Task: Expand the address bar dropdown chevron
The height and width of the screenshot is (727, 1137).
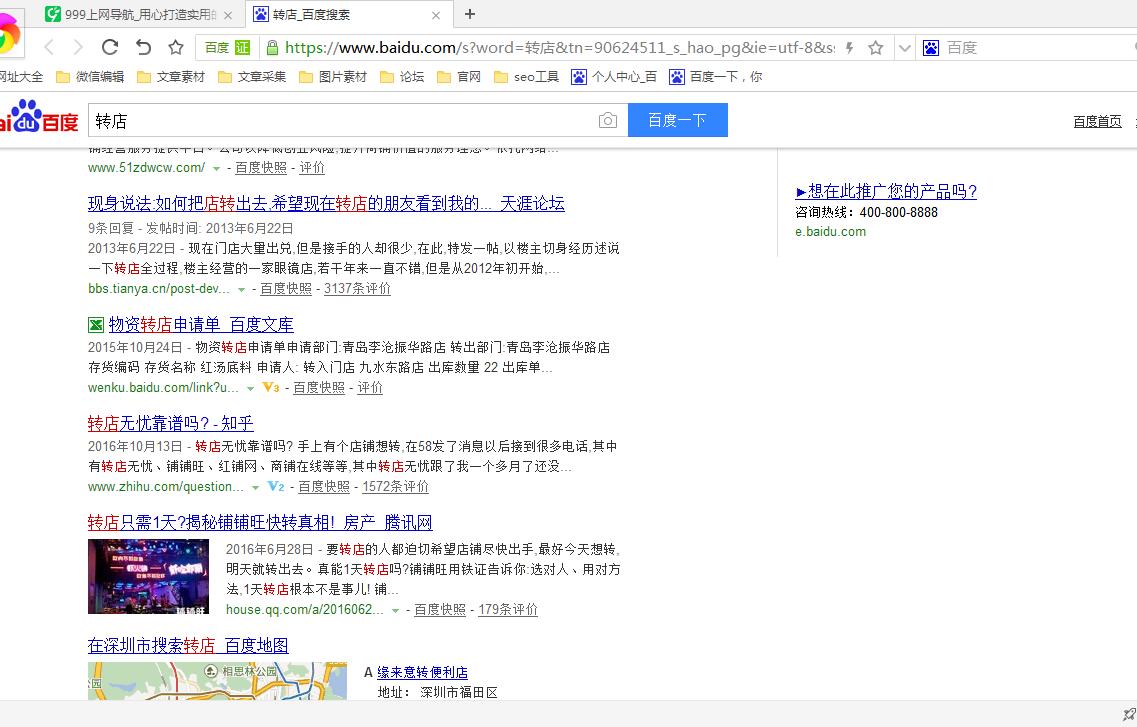Action: click(905, 48)
